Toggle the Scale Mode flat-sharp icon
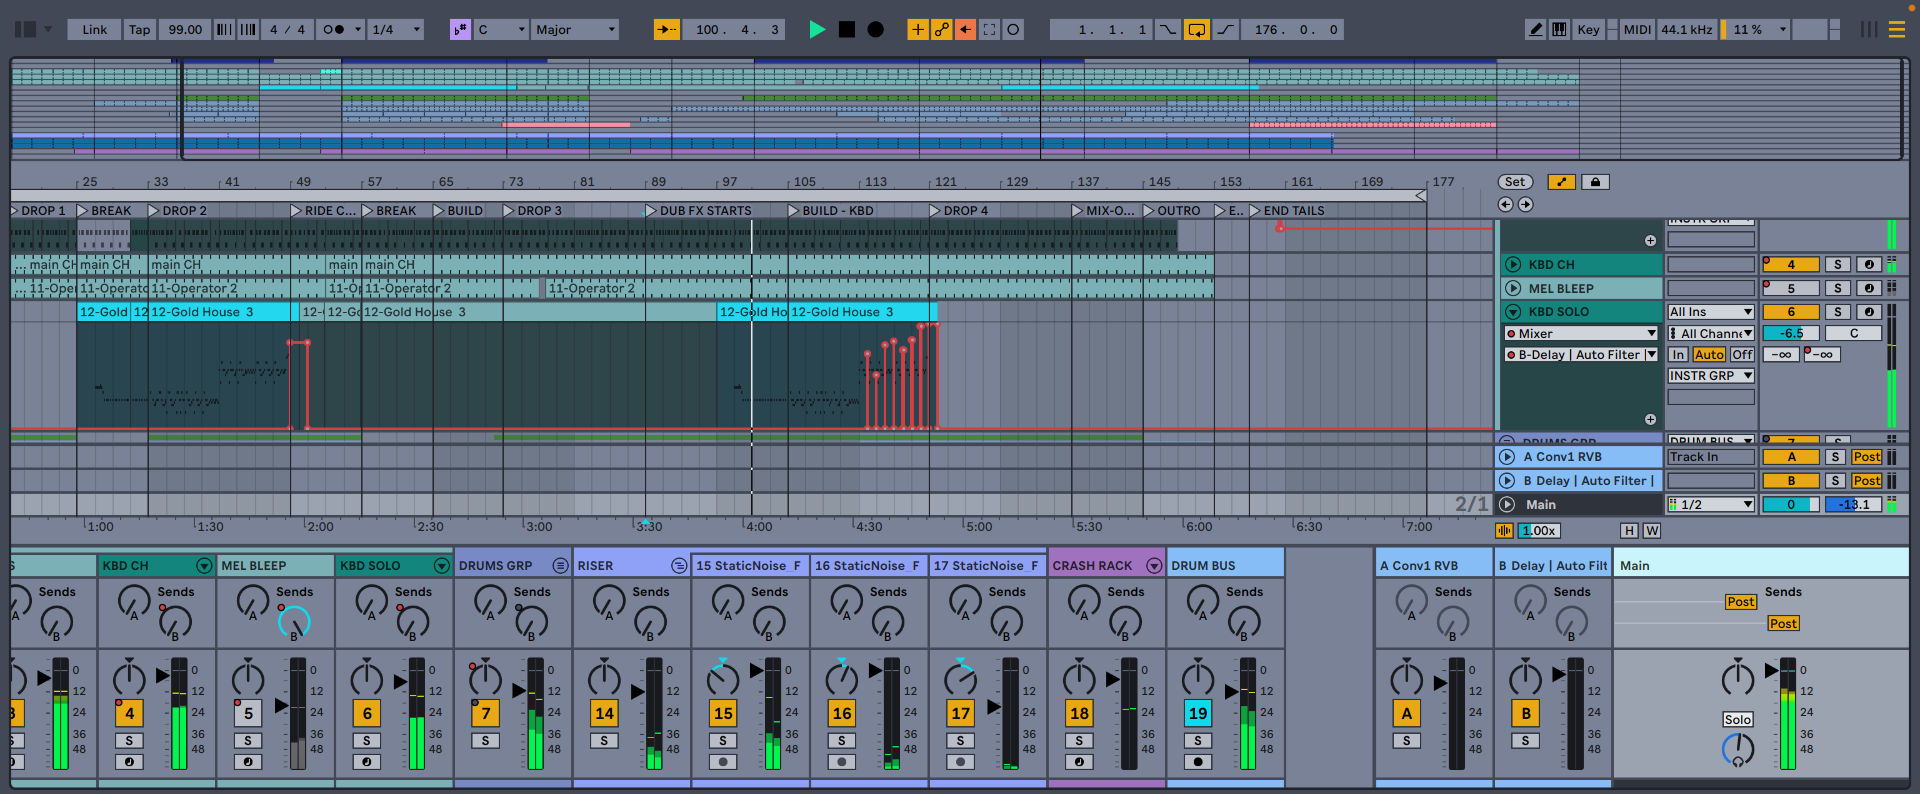 (460, 30)
